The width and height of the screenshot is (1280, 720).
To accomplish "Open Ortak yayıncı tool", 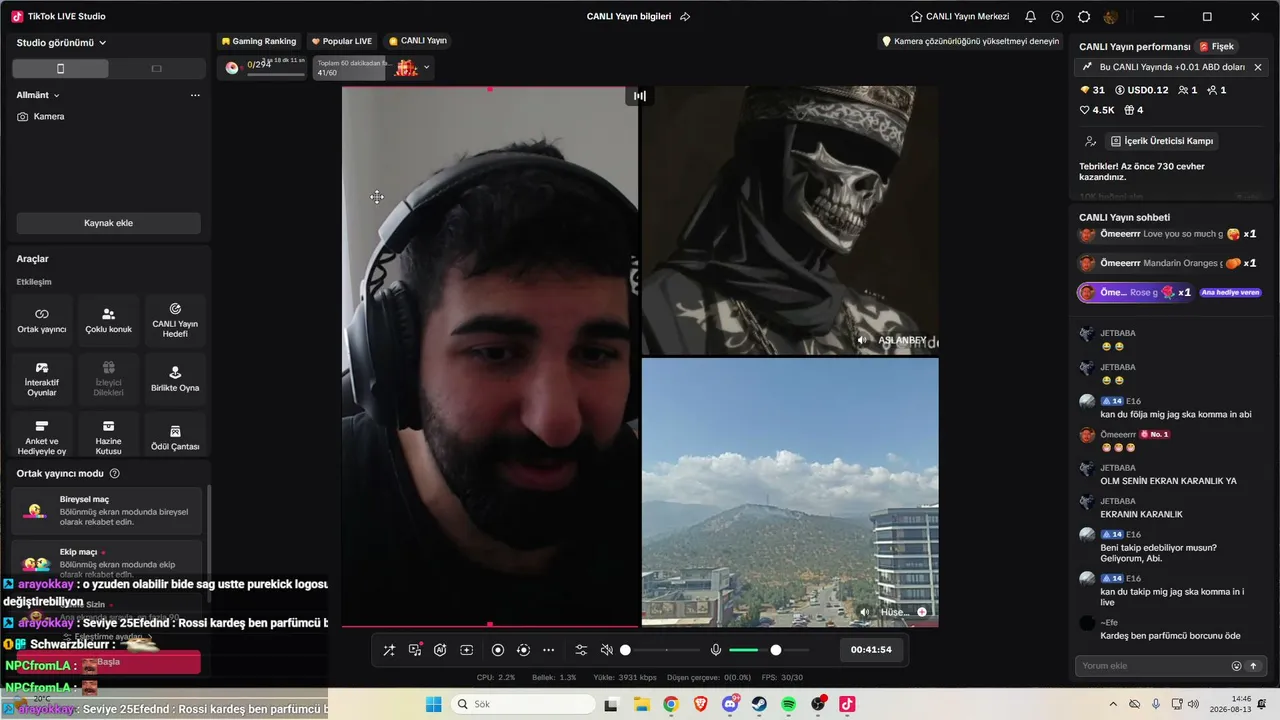I will click(x=42, y=321).
